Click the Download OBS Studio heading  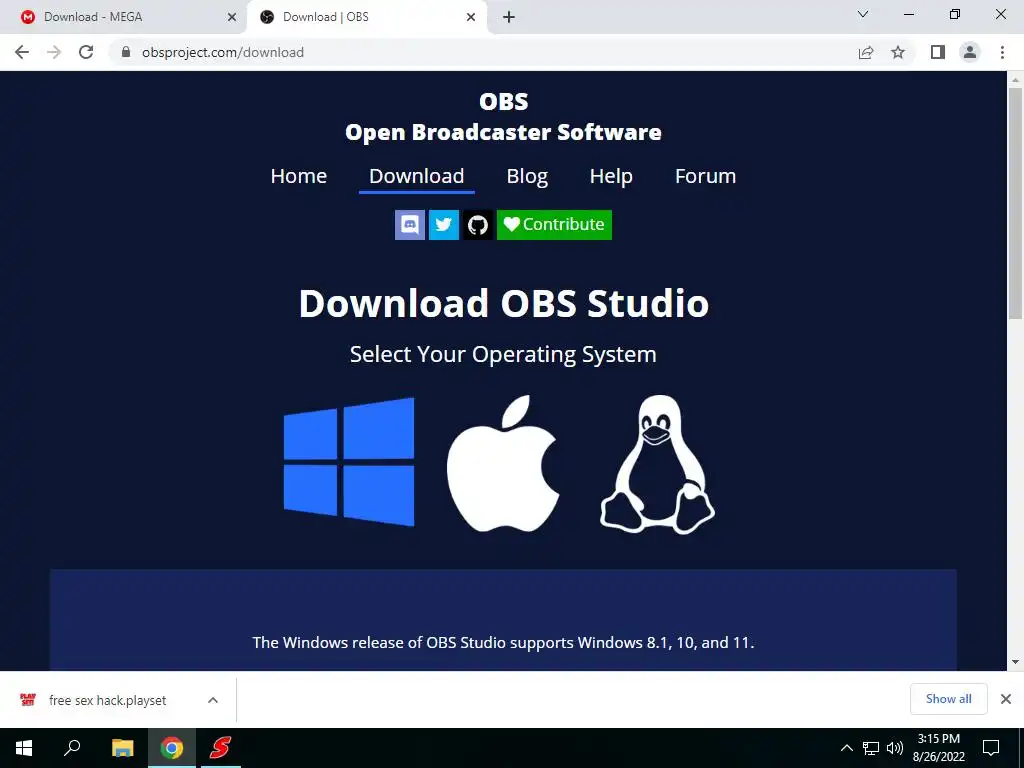(x=504, y=304)
